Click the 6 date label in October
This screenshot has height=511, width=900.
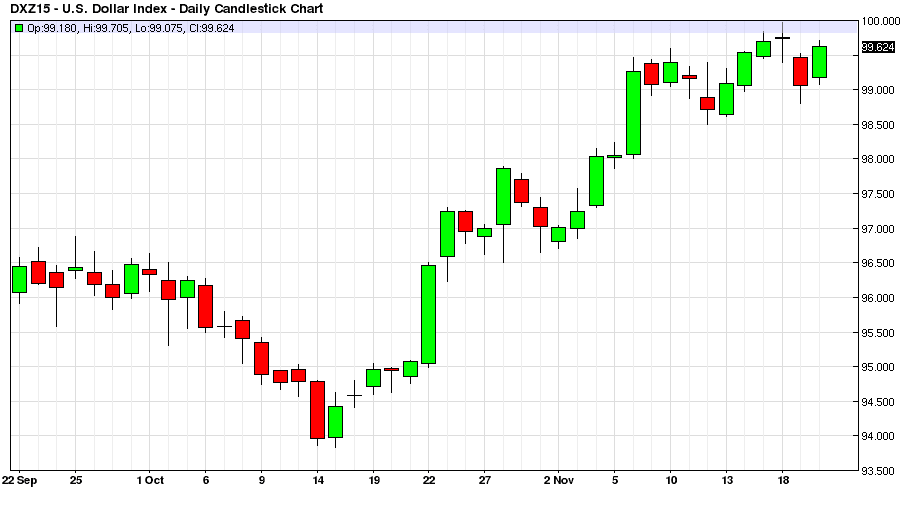(x=206, y=480)
